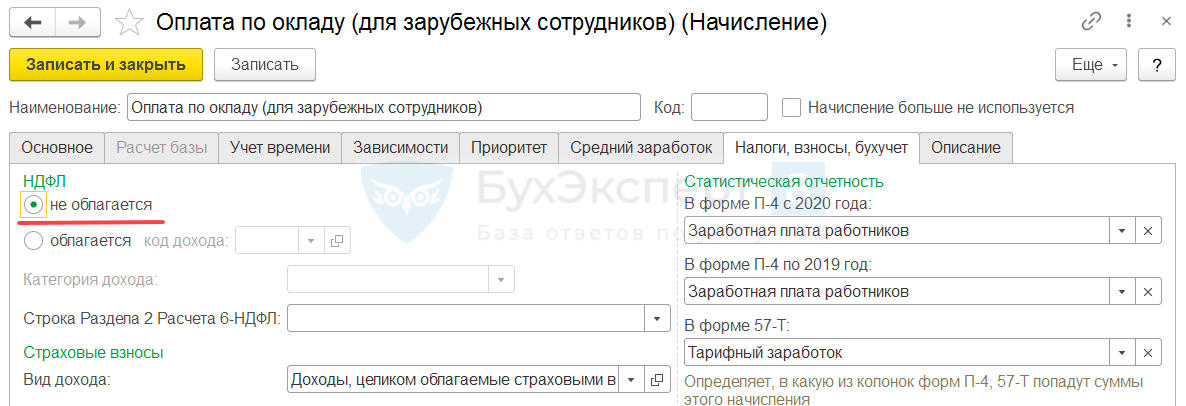Select the 'облагается' radio option
The image size is (1186, 406).
click(34, 240)
